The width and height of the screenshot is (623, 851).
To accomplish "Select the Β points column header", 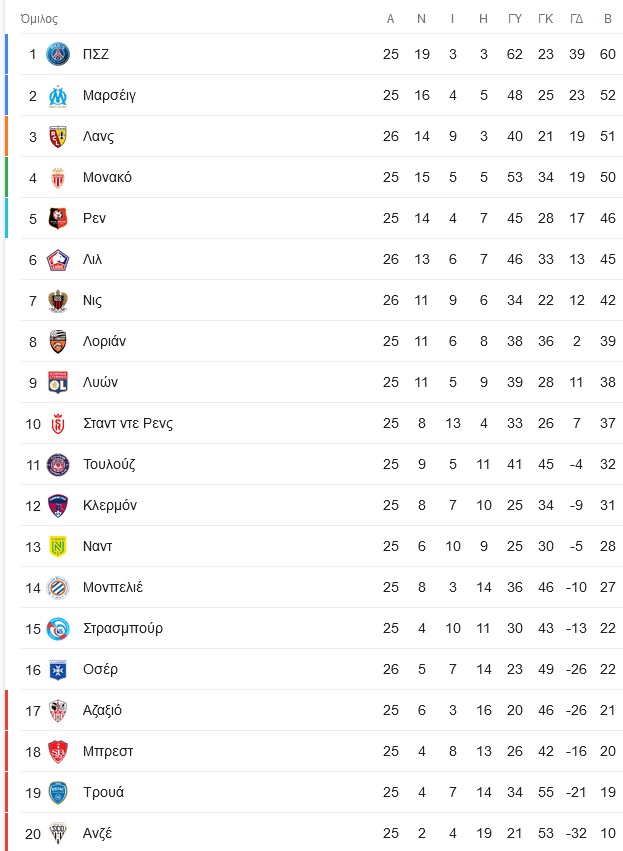I will coord(608,19).
